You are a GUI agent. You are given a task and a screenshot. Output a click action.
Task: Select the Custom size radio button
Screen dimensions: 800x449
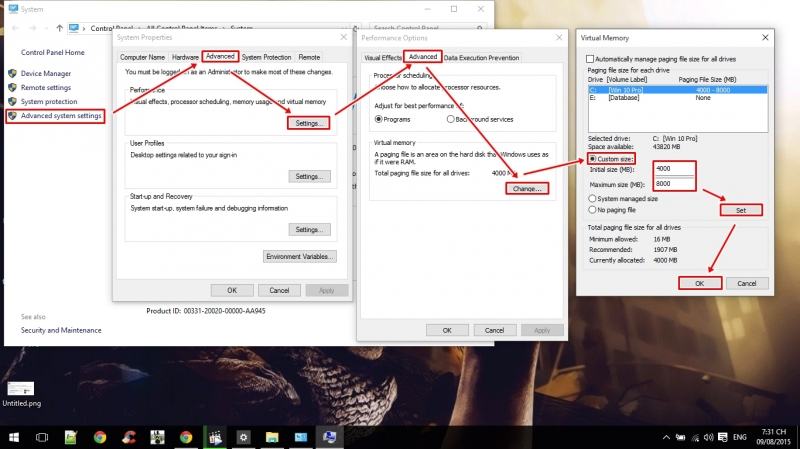coord(593,158)
